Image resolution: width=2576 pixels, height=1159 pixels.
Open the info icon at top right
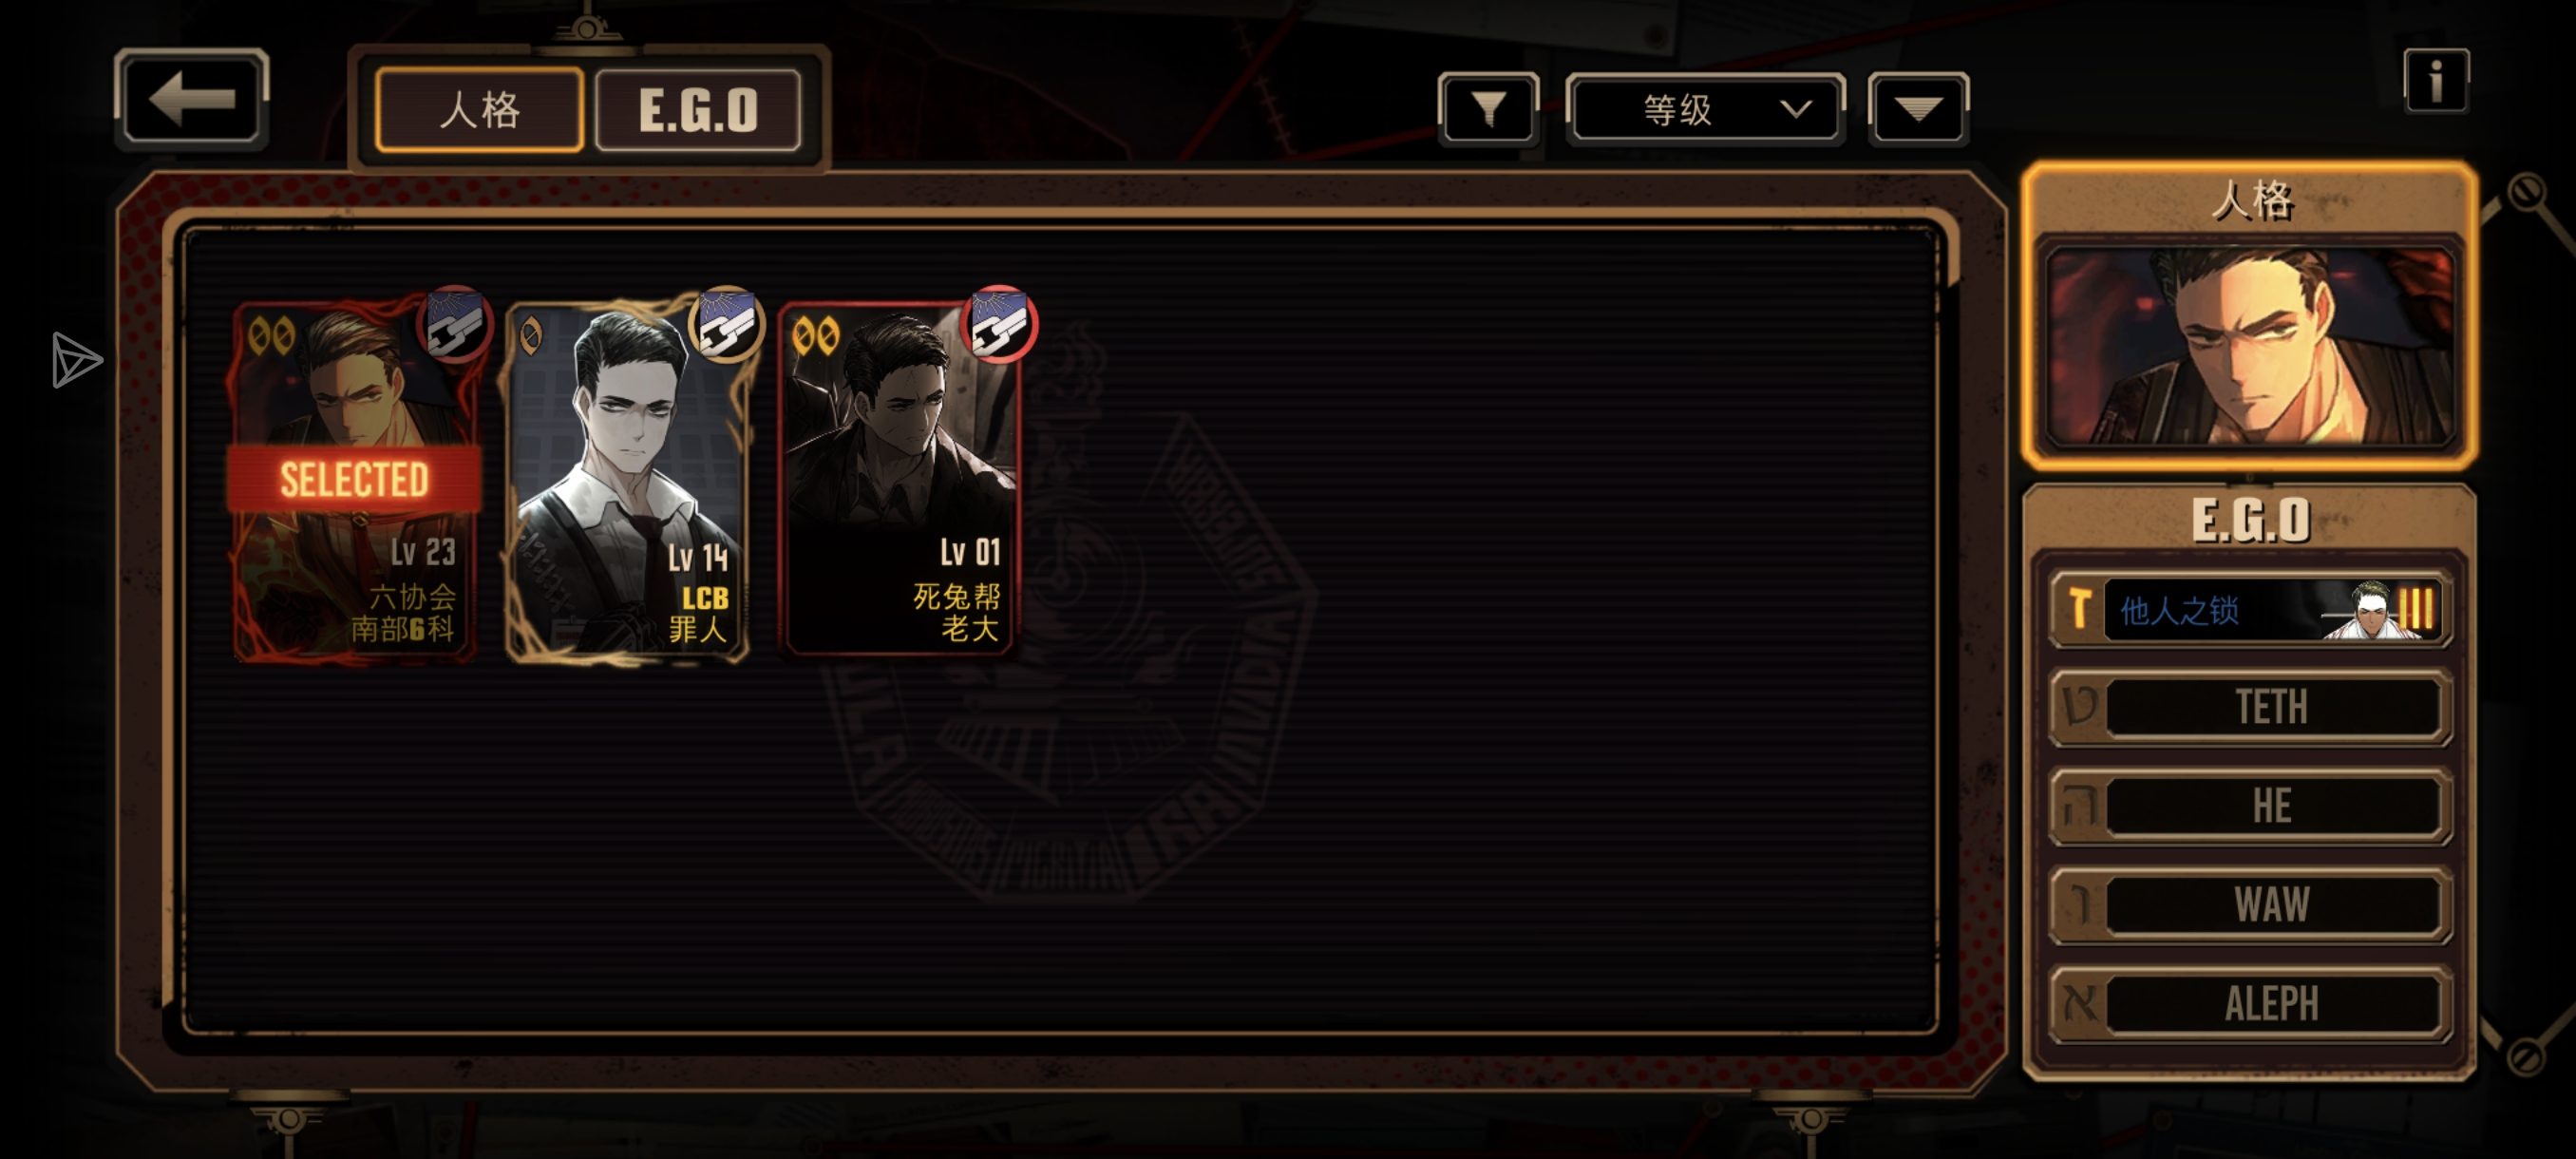point(2435,80)
